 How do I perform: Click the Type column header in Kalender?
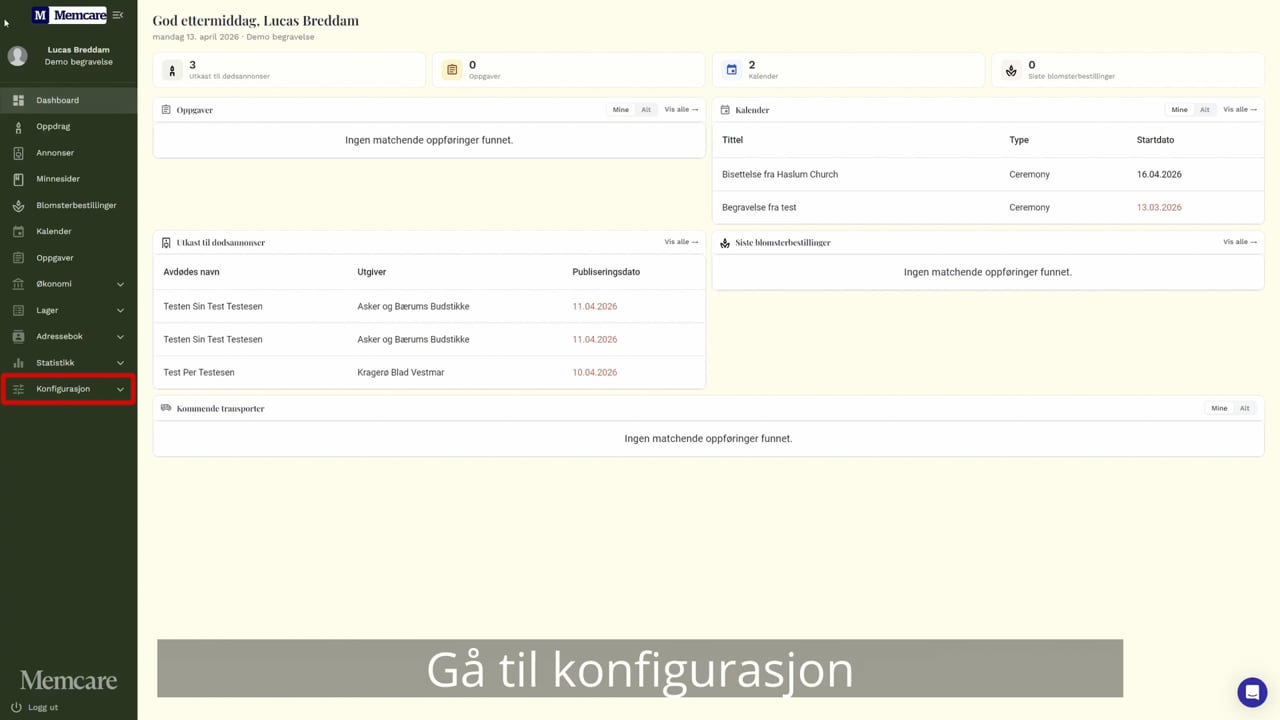[1019, 140]
